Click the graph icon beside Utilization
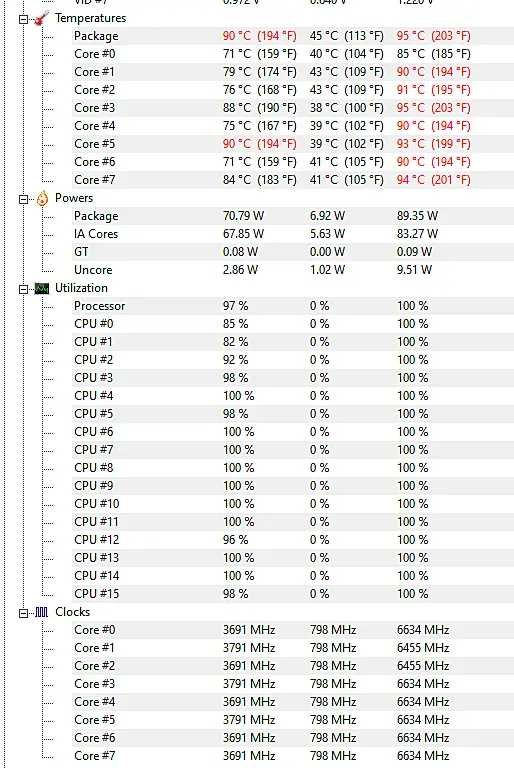The image size is (514, 768). pyautogui.click(x=42, y=288)
